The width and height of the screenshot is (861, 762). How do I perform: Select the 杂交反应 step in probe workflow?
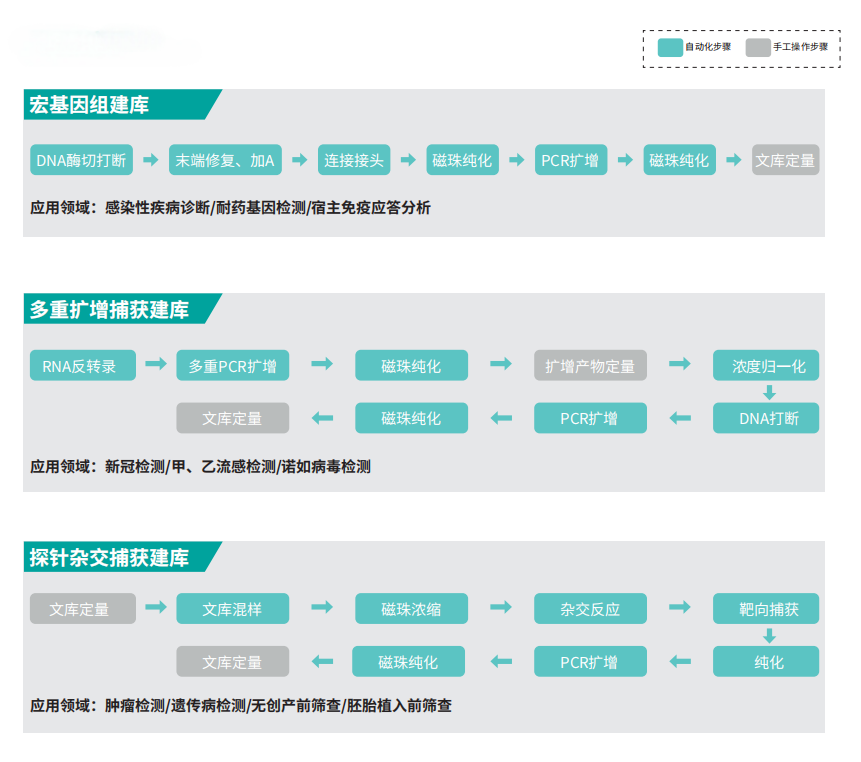pyautogui.click(x=590, y=608)
